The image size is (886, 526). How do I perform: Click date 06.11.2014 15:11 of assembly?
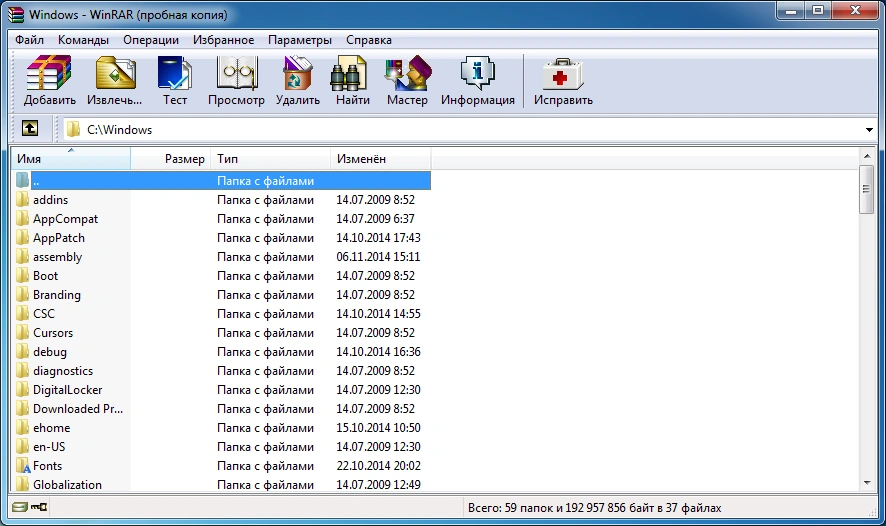coord(378,257)
